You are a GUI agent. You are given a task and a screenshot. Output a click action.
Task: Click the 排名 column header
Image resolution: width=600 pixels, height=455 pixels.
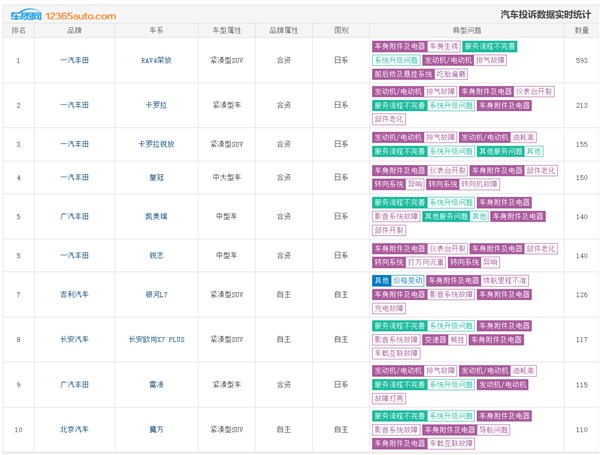tap(18, 31)
